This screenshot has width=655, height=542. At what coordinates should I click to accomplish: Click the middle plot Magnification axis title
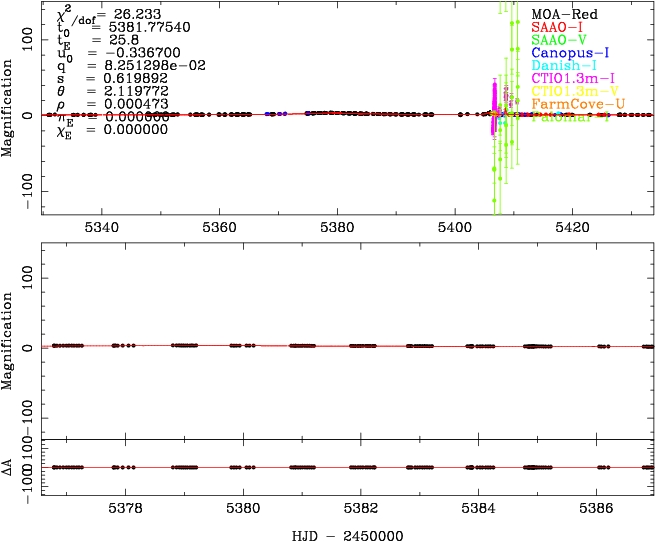[x=8, y=341]
